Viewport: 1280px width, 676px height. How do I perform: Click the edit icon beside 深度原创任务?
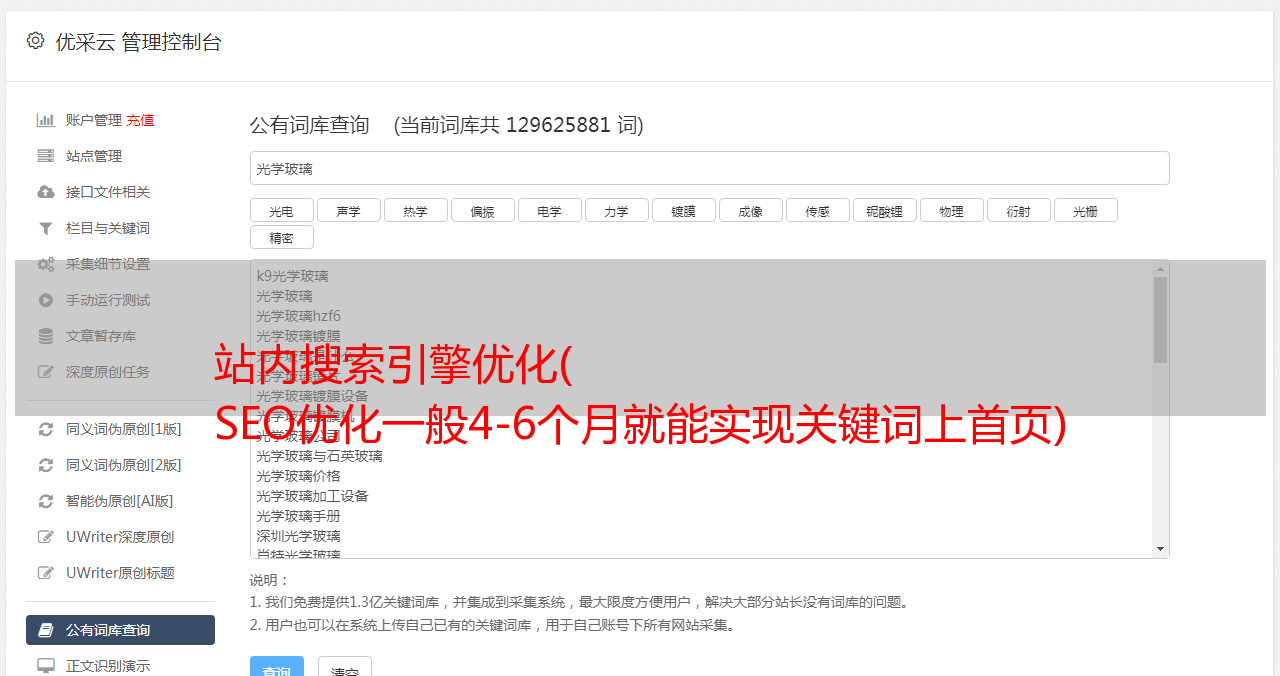click(46, 372)
